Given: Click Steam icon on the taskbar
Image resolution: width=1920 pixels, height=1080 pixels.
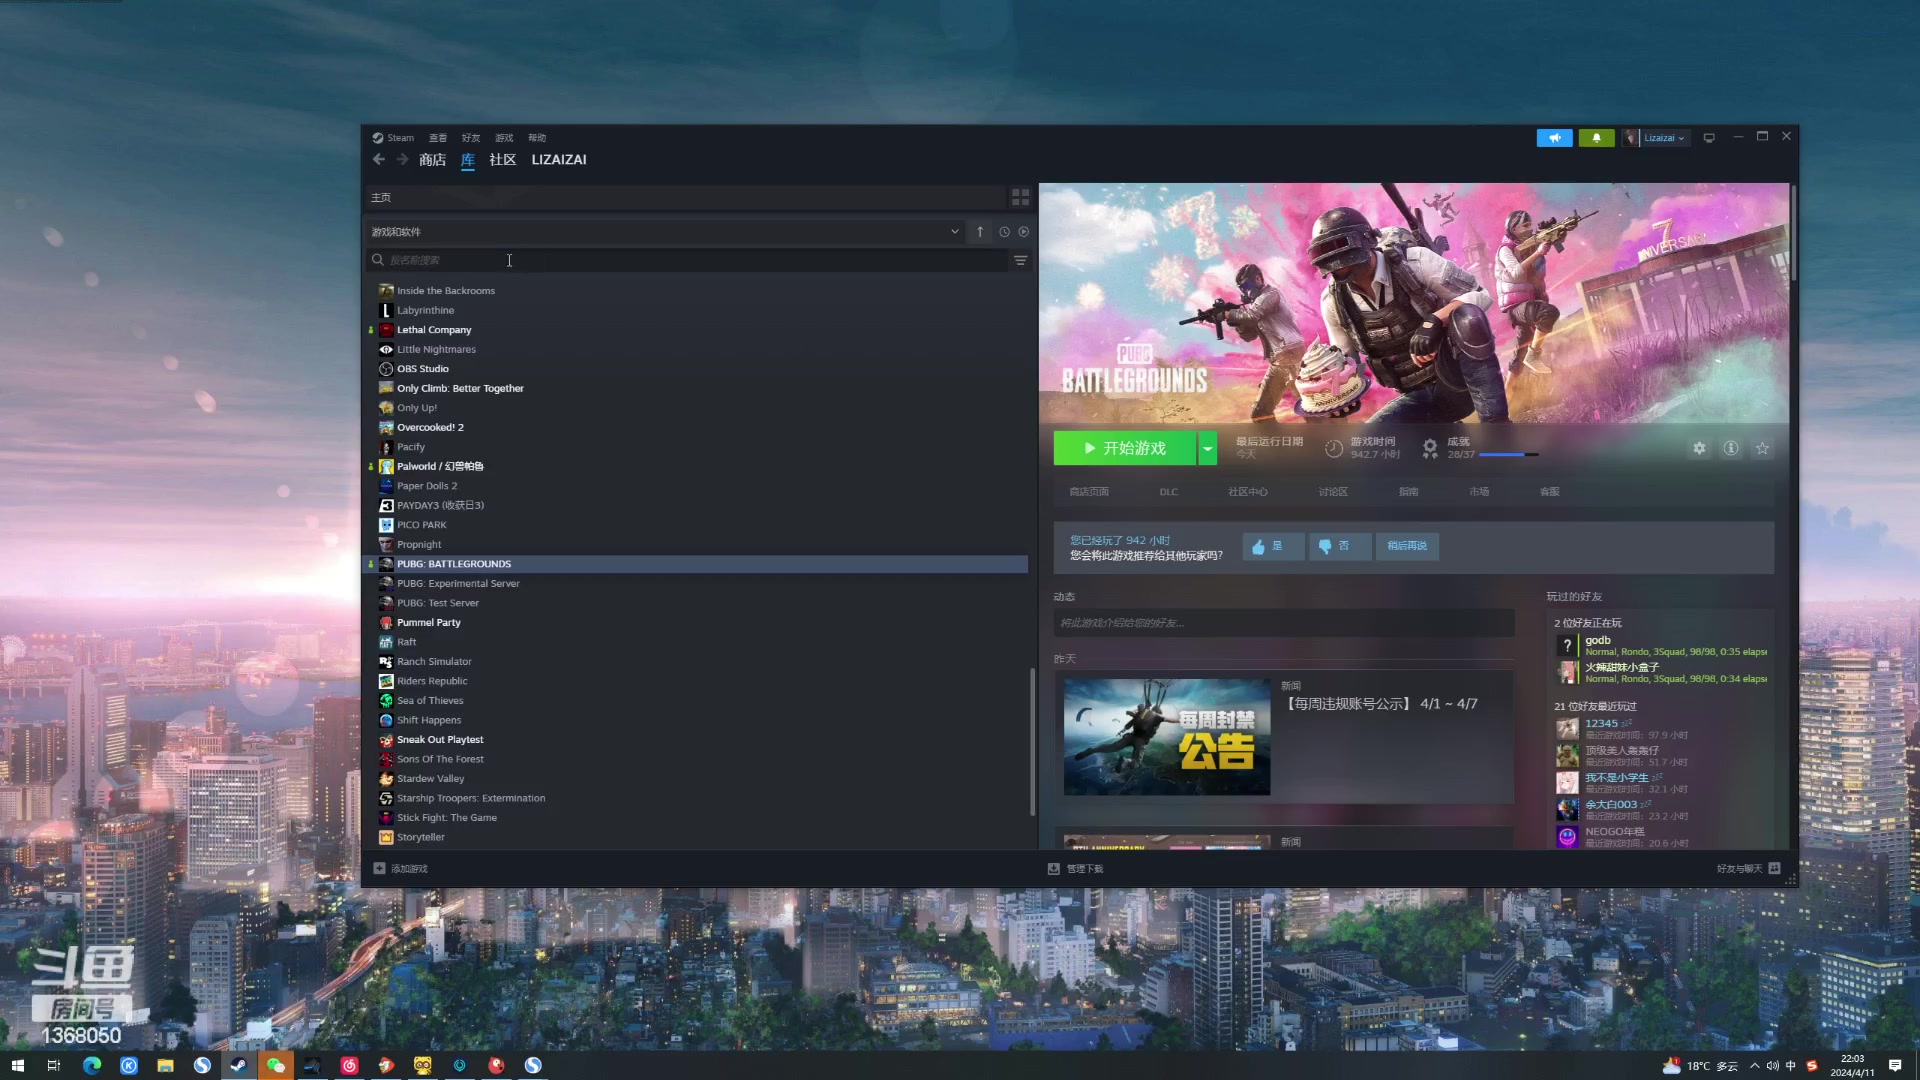Looking at the screenshot, I should tap(238, 1066).
